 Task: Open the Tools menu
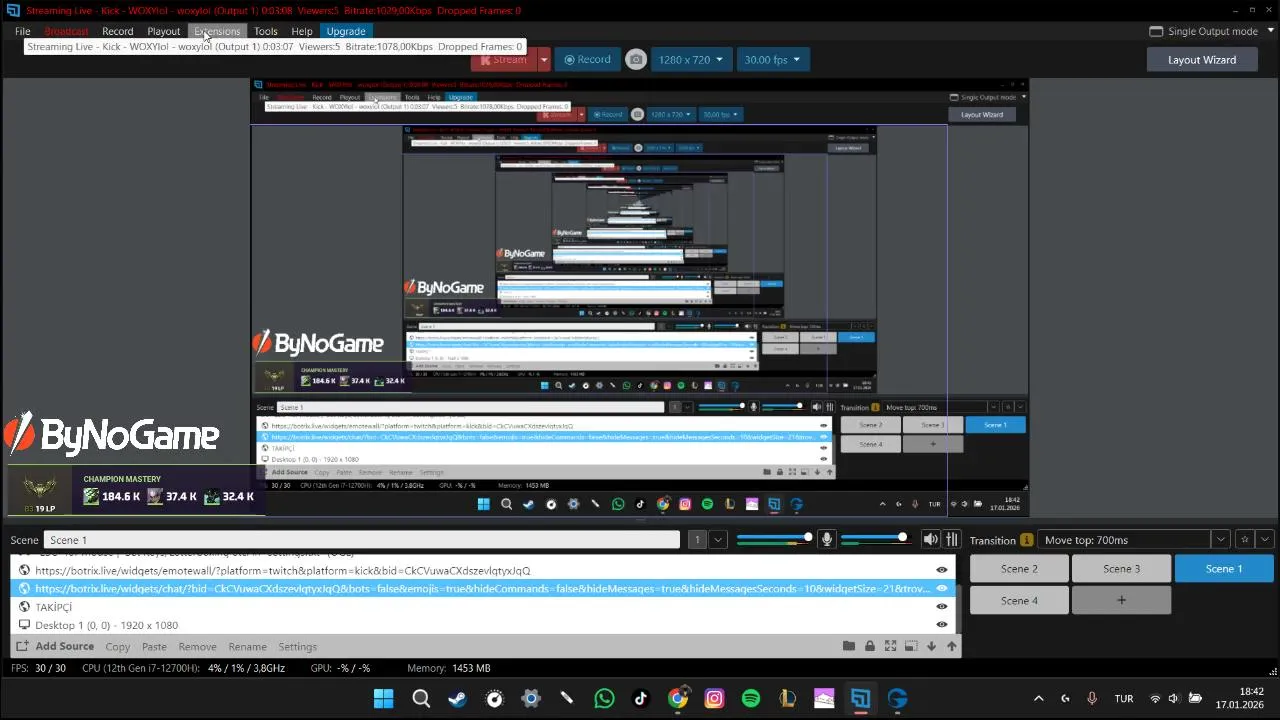pyautogui.click(x=265, y=31)
